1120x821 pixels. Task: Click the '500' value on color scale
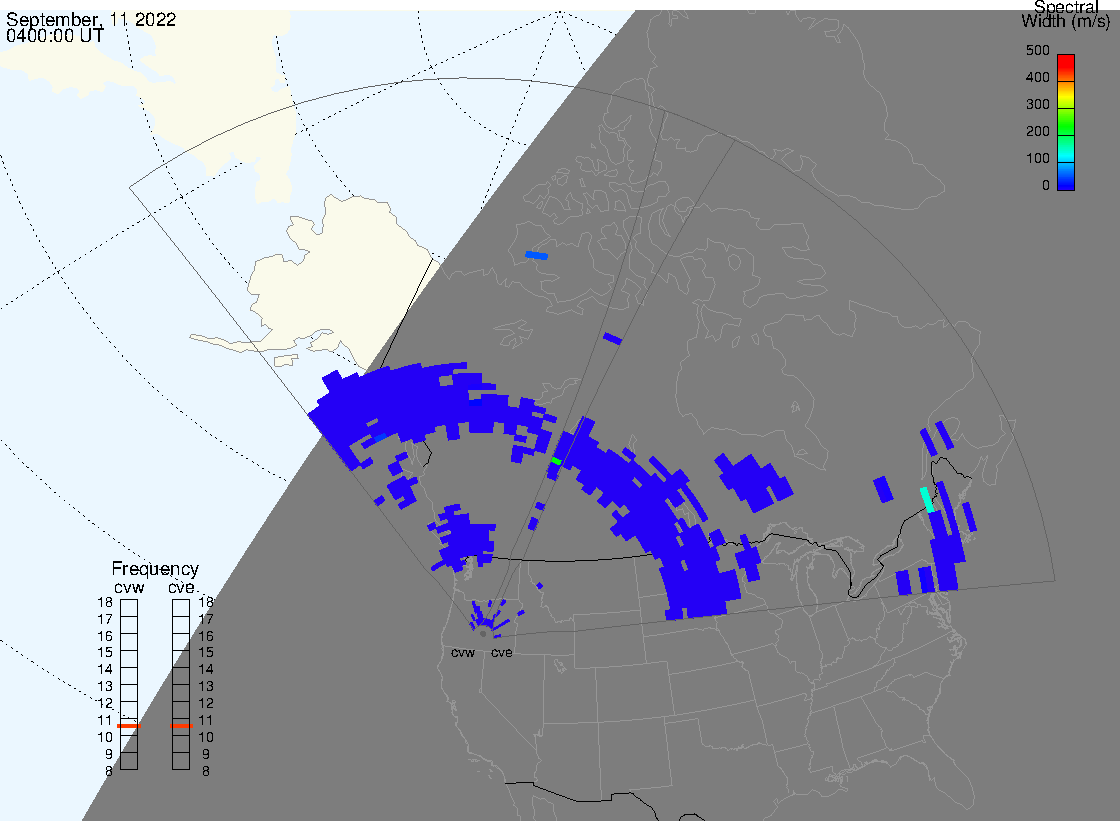1038,51
